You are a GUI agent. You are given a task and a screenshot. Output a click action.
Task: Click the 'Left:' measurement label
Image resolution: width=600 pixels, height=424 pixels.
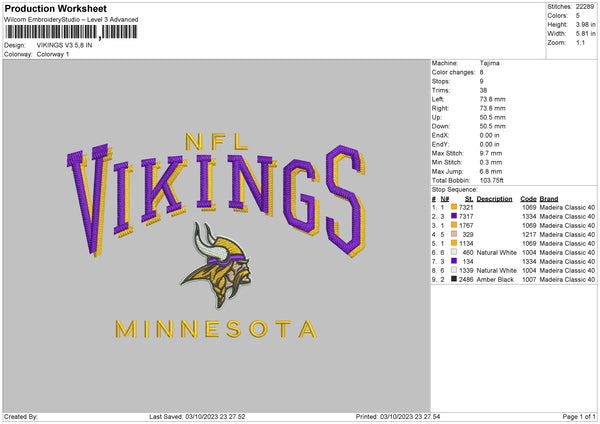coord(438,99)
